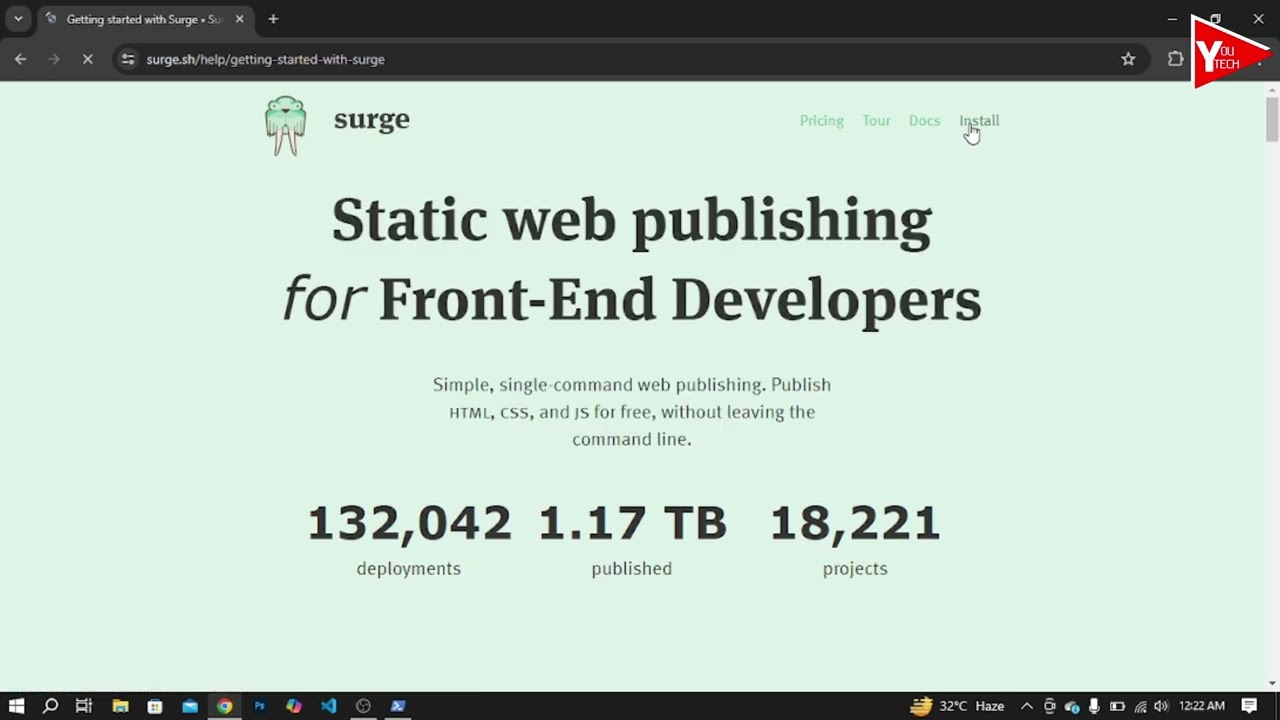
Task: Open the OBS Studio taskbar icon
Action: [363, 706]
